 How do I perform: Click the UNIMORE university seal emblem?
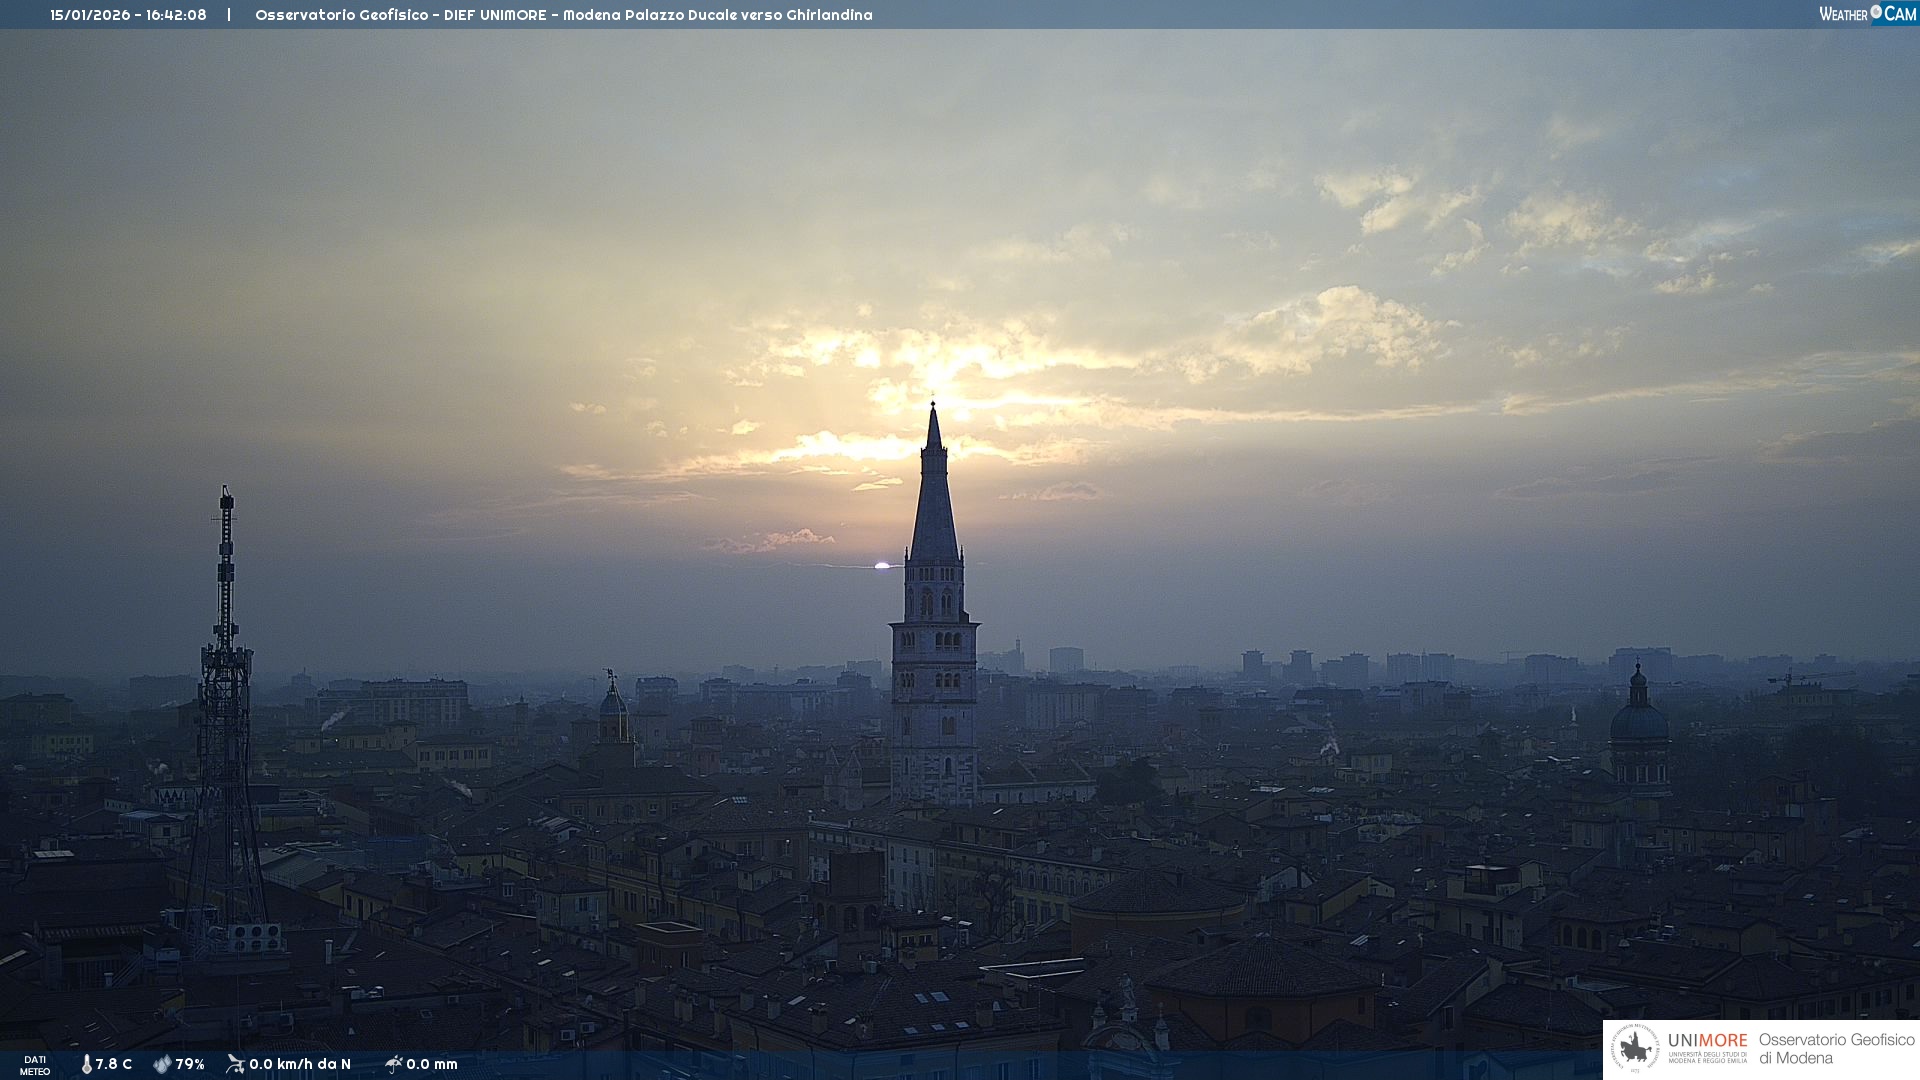(1635, 1048)
